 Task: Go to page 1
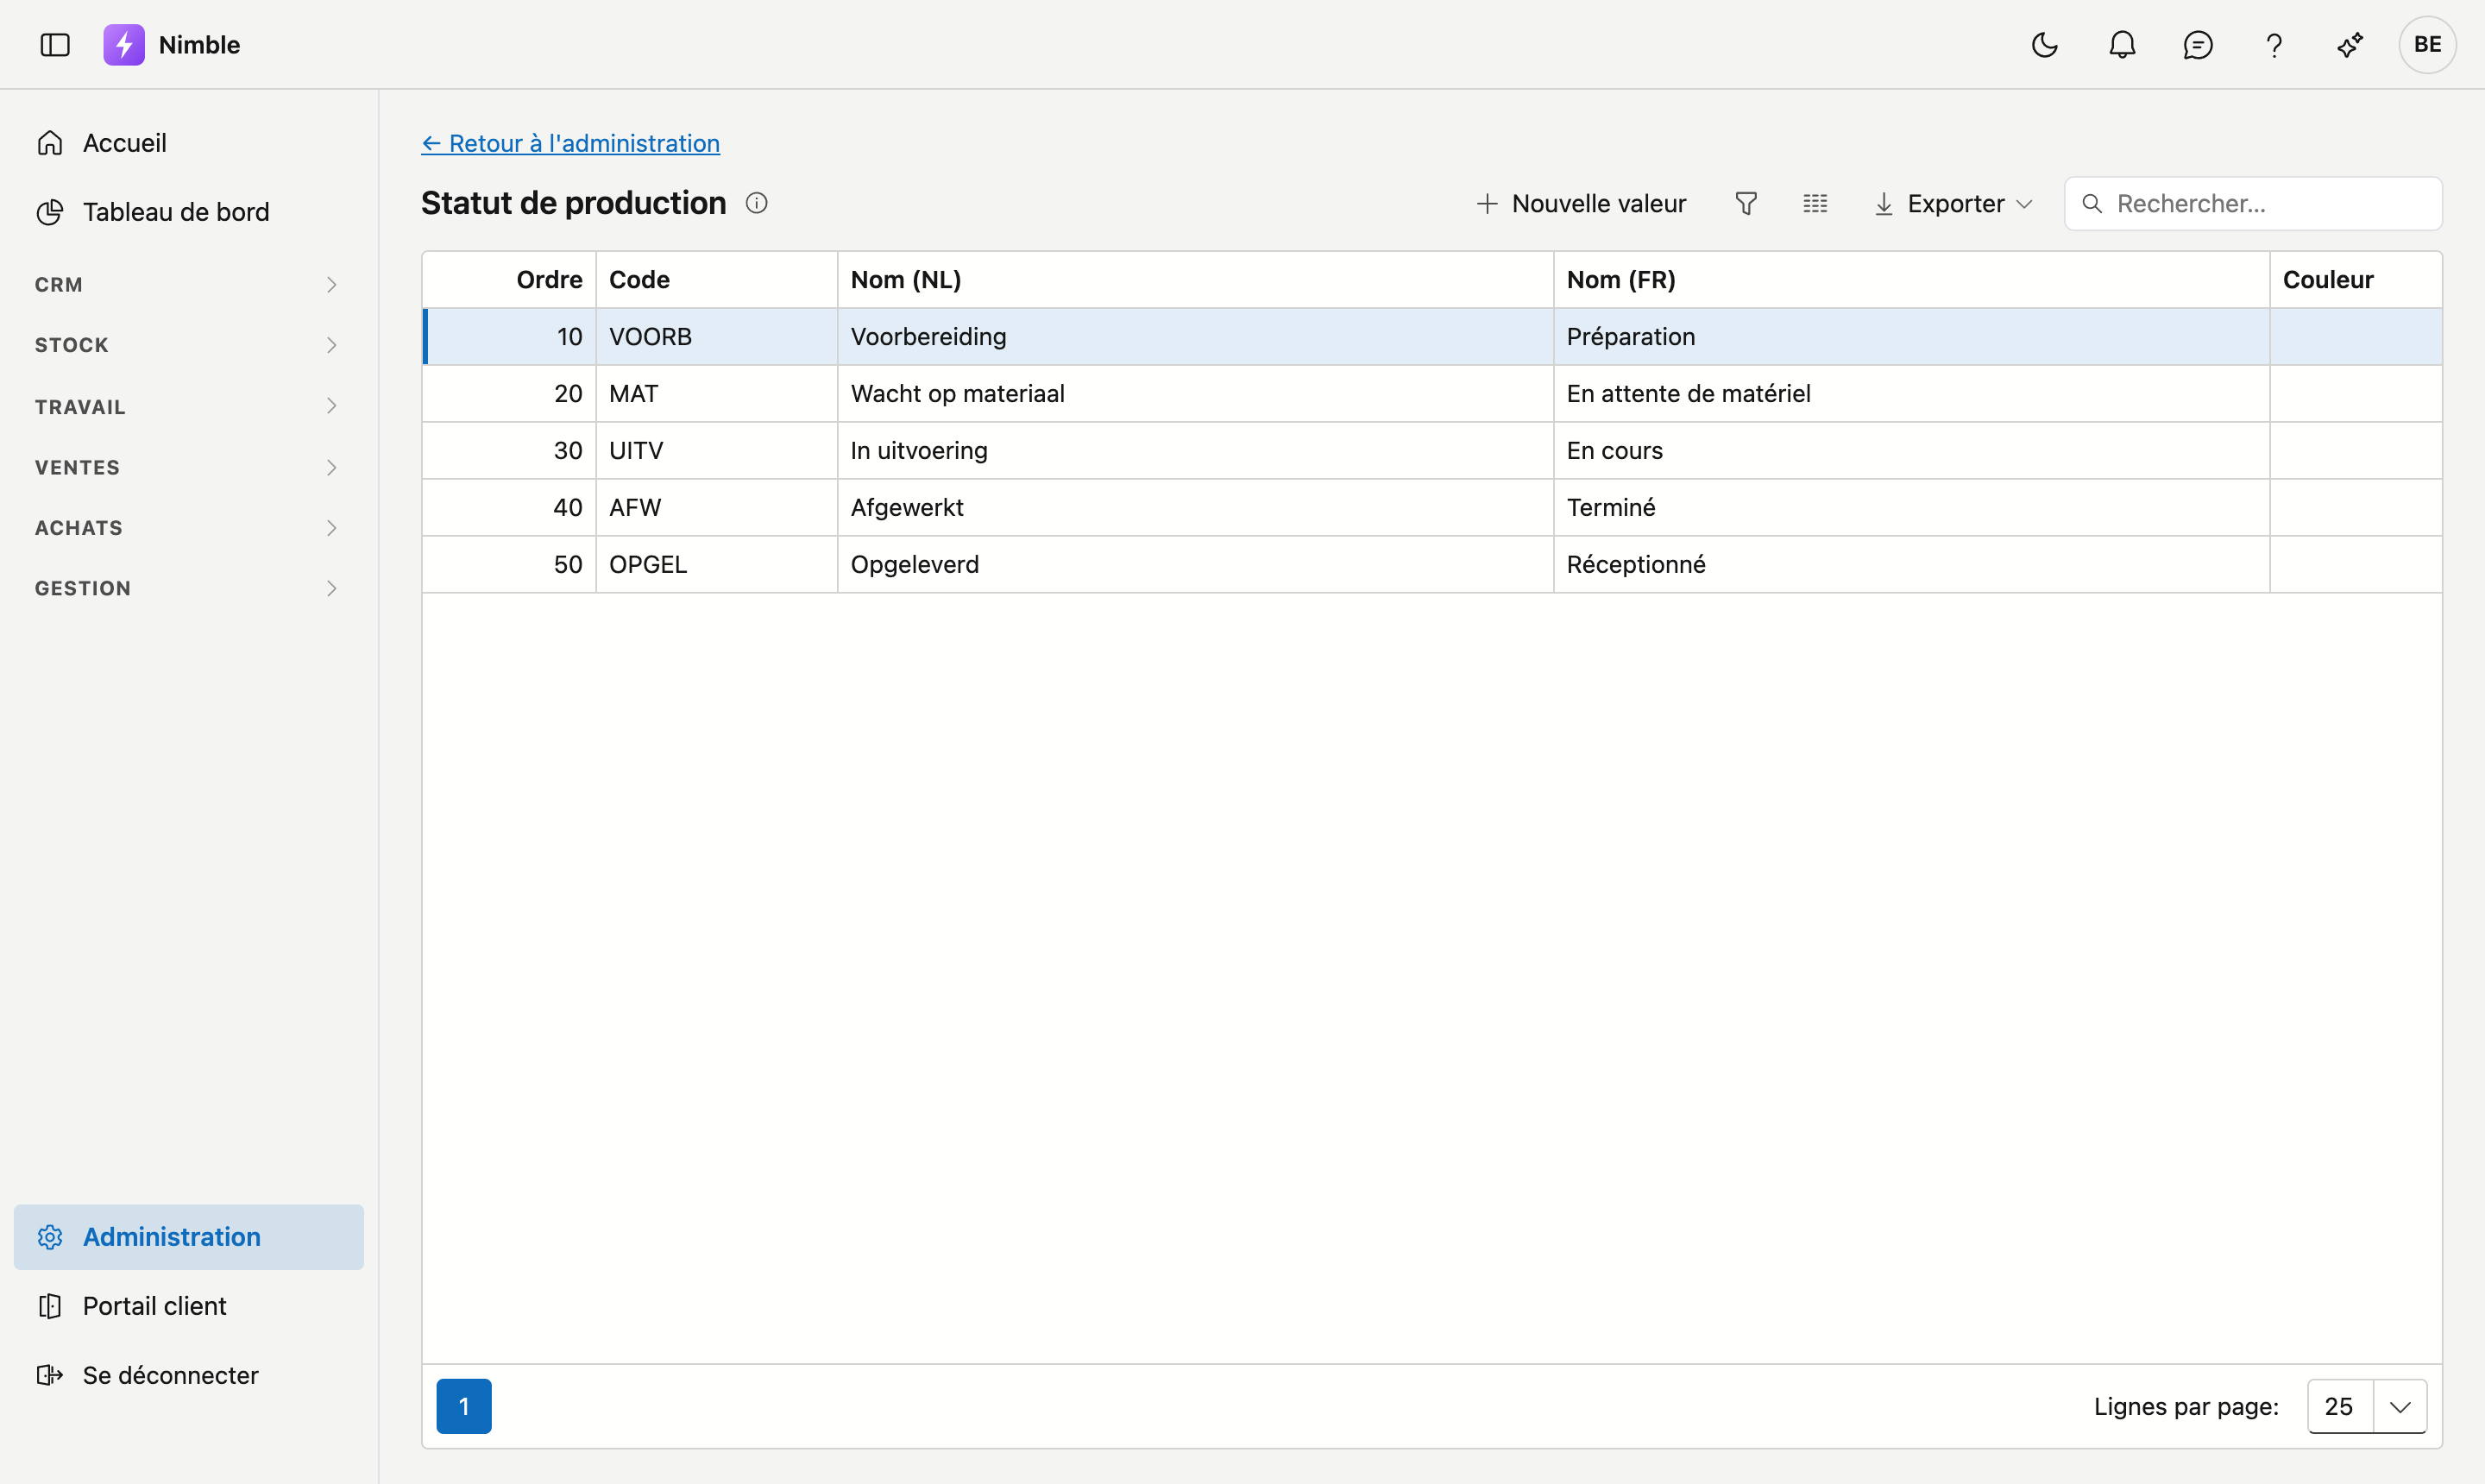(464, 1406)
